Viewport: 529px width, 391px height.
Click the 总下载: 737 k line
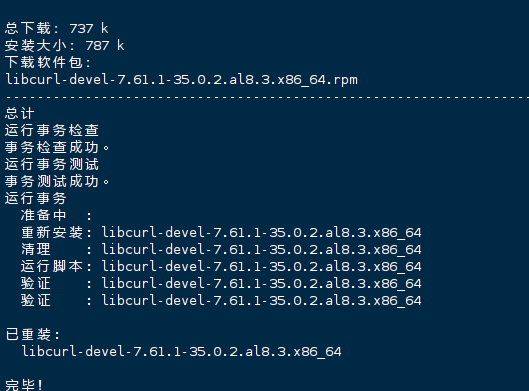[x=57, y=28]
